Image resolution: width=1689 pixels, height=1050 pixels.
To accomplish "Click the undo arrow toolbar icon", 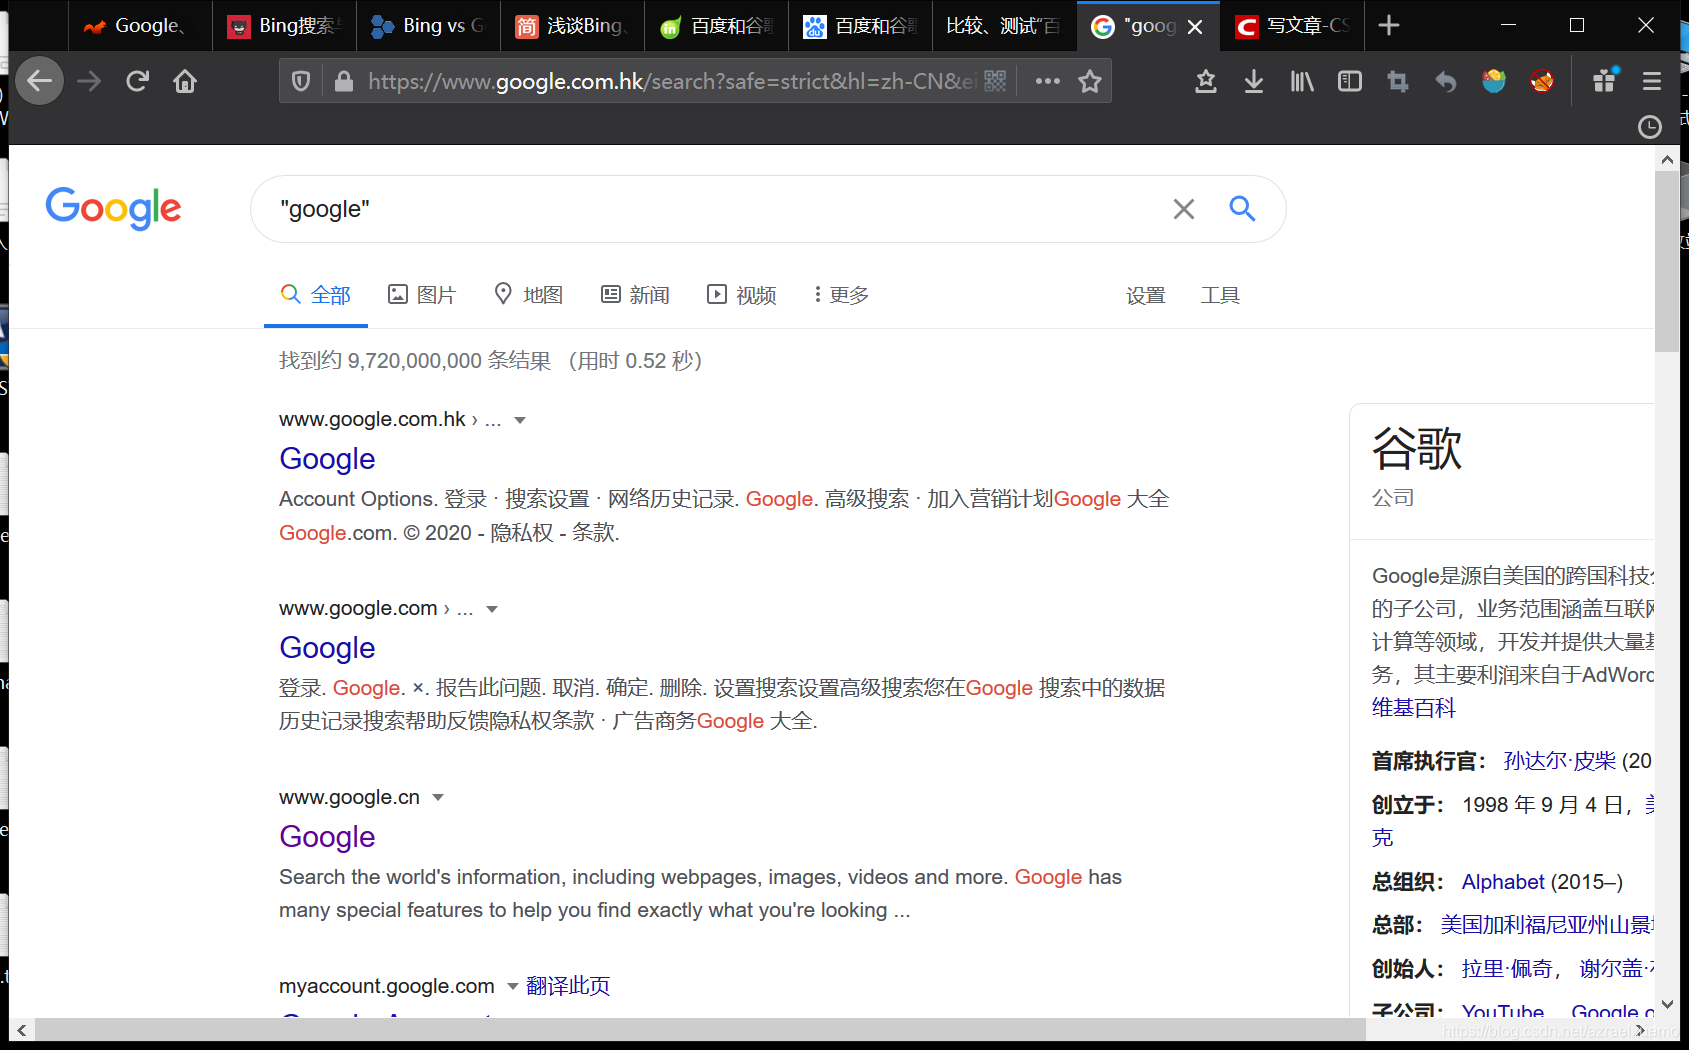I will tap(1446, 81).
